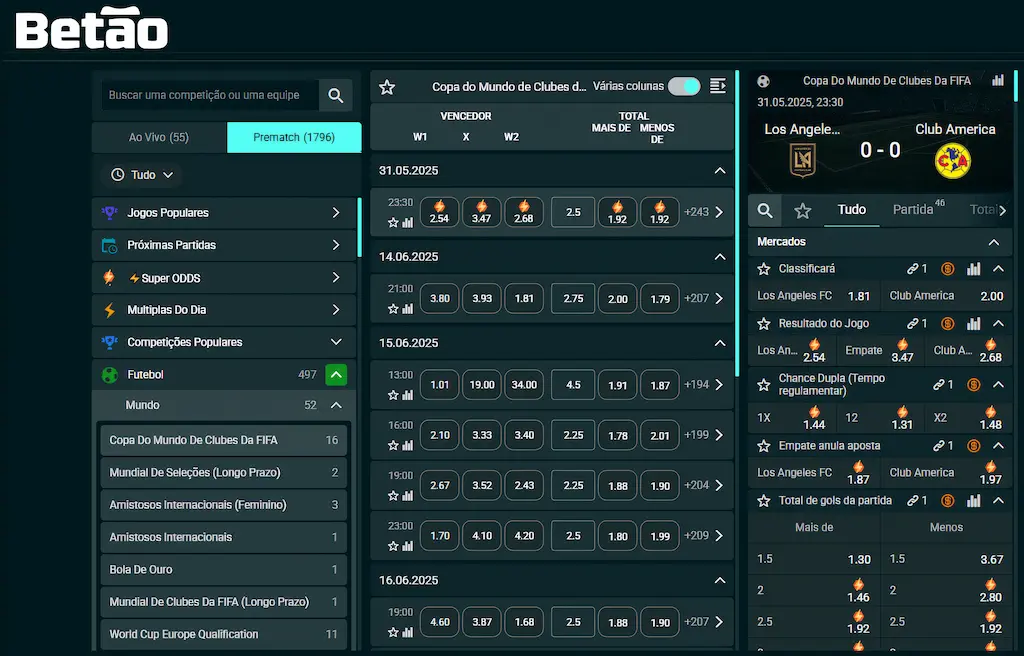Toggle the Várias colunas switch
Screen dimensions: 1024x656
(684, 86)
